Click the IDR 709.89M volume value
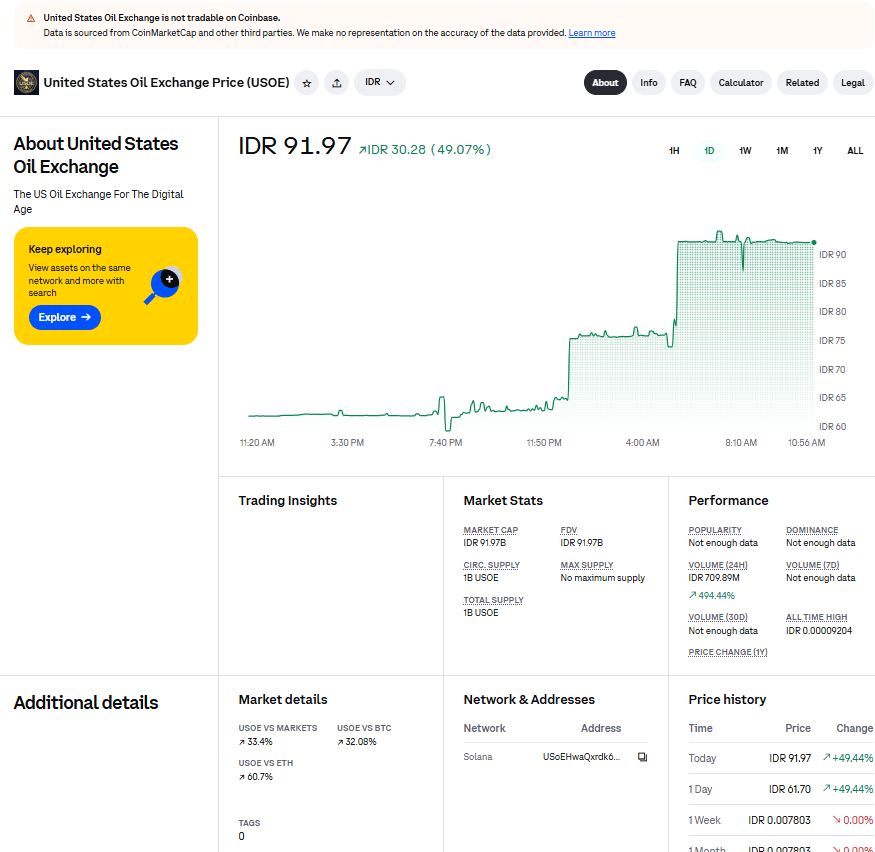This screenshot has width=875, height=852. click(x=714, y=578)
